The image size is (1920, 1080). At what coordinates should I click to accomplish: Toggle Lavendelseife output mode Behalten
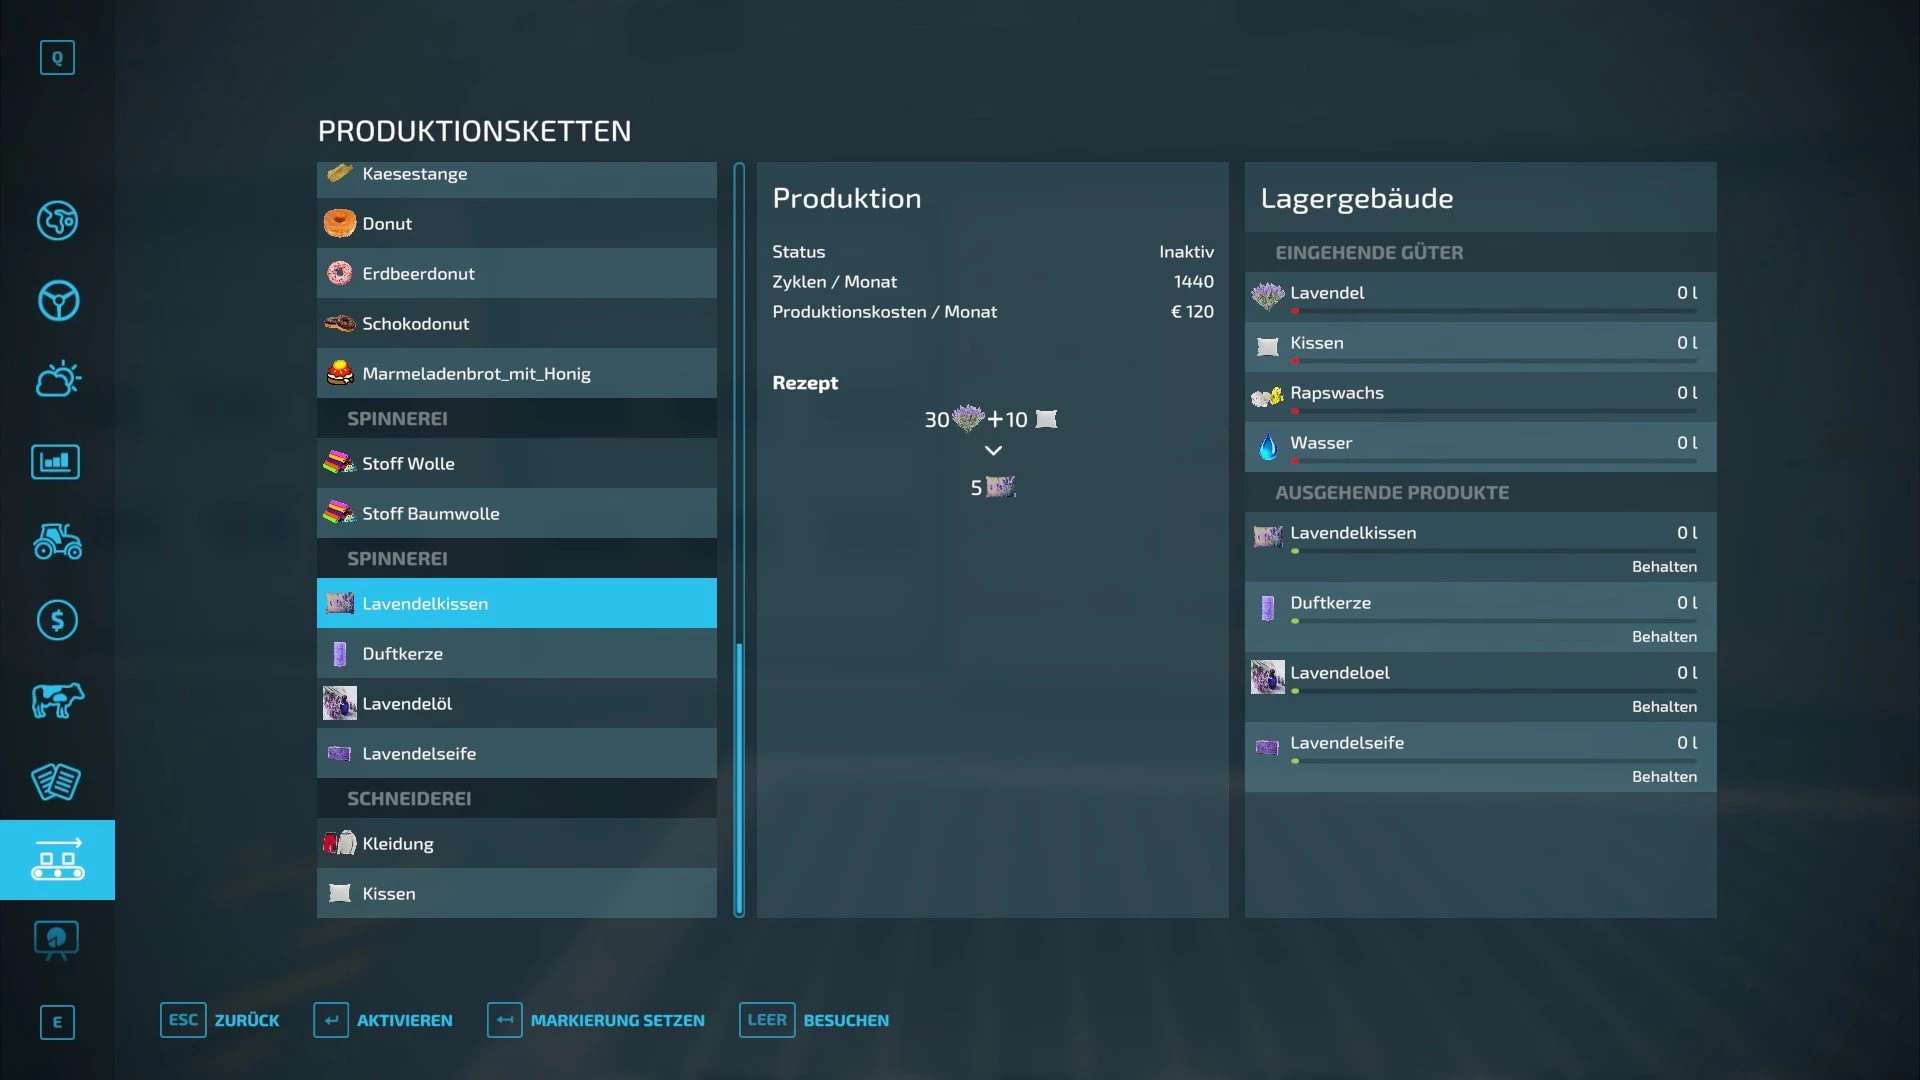(x=1663, y=777)
